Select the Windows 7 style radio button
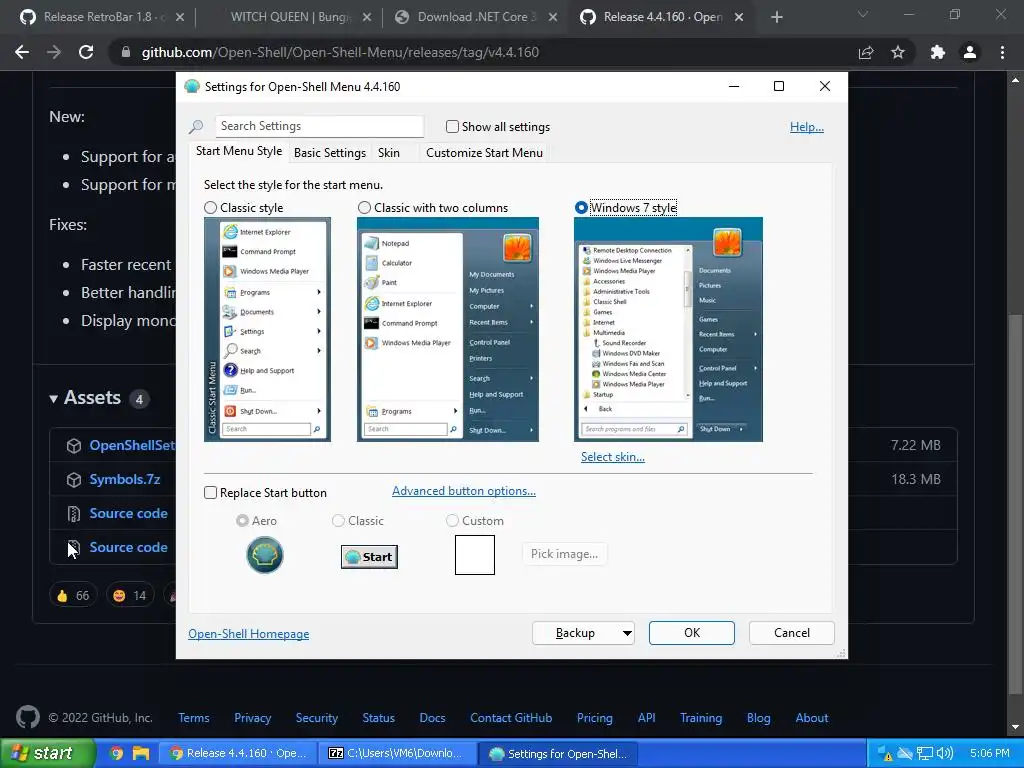 [x=581, y=208]
